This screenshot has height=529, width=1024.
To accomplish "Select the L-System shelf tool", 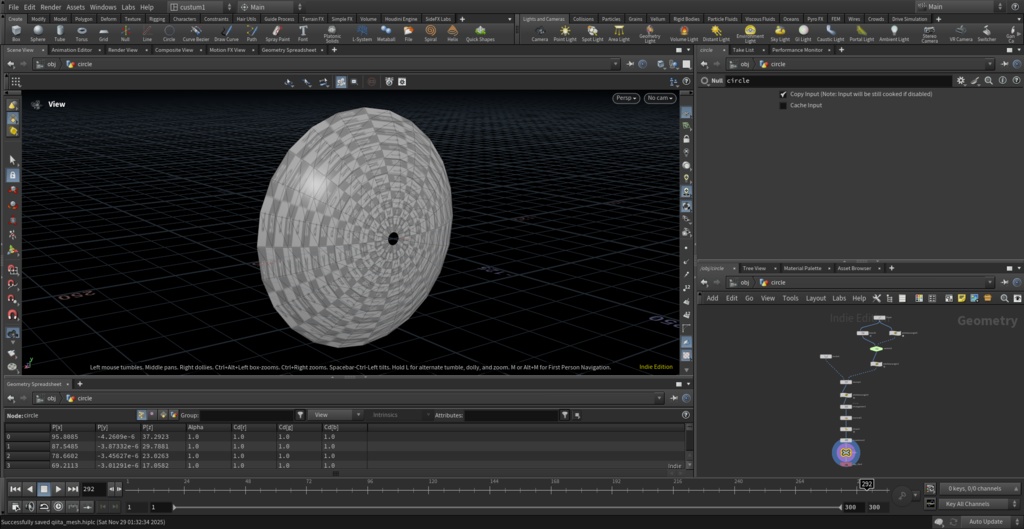I will [x=362, y=33].
